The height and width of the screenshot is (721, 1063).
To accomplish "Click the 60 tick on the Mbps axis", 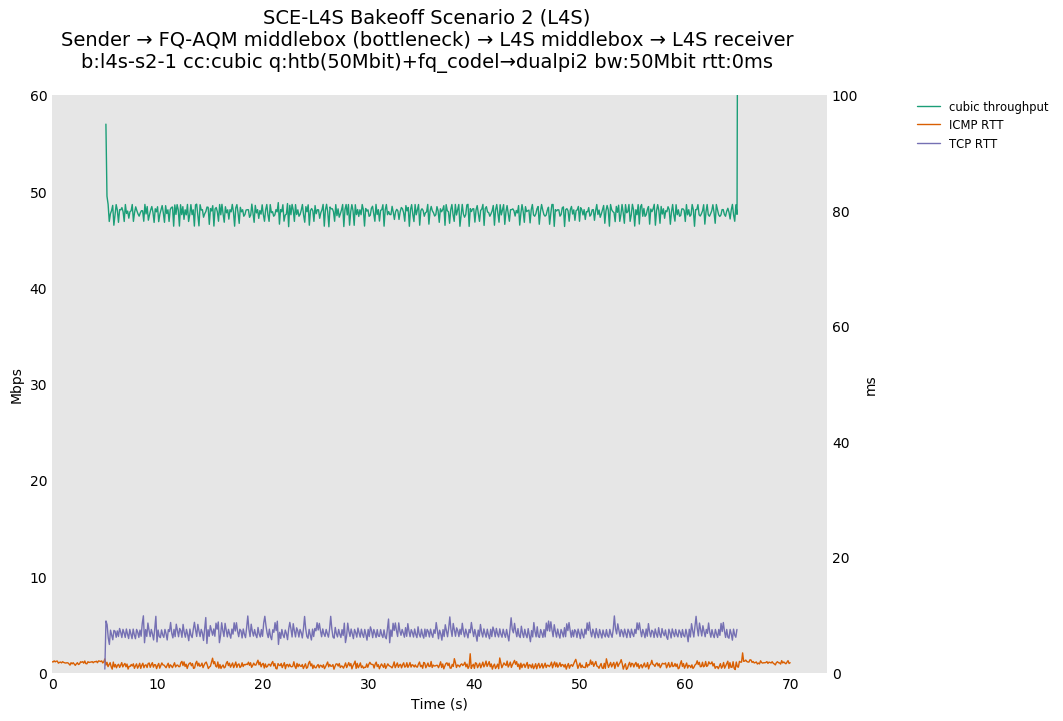I will (38, 96).
